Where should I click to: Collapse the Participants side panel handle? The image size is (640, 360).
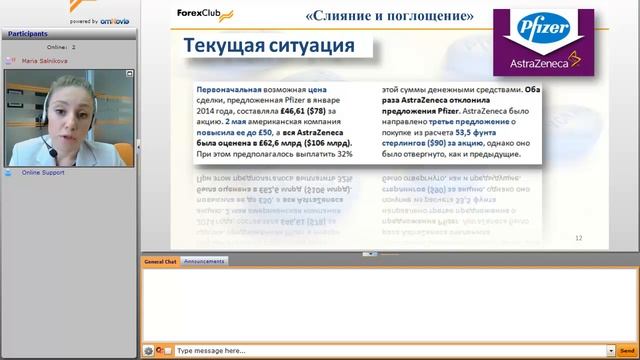pos(138,147)
